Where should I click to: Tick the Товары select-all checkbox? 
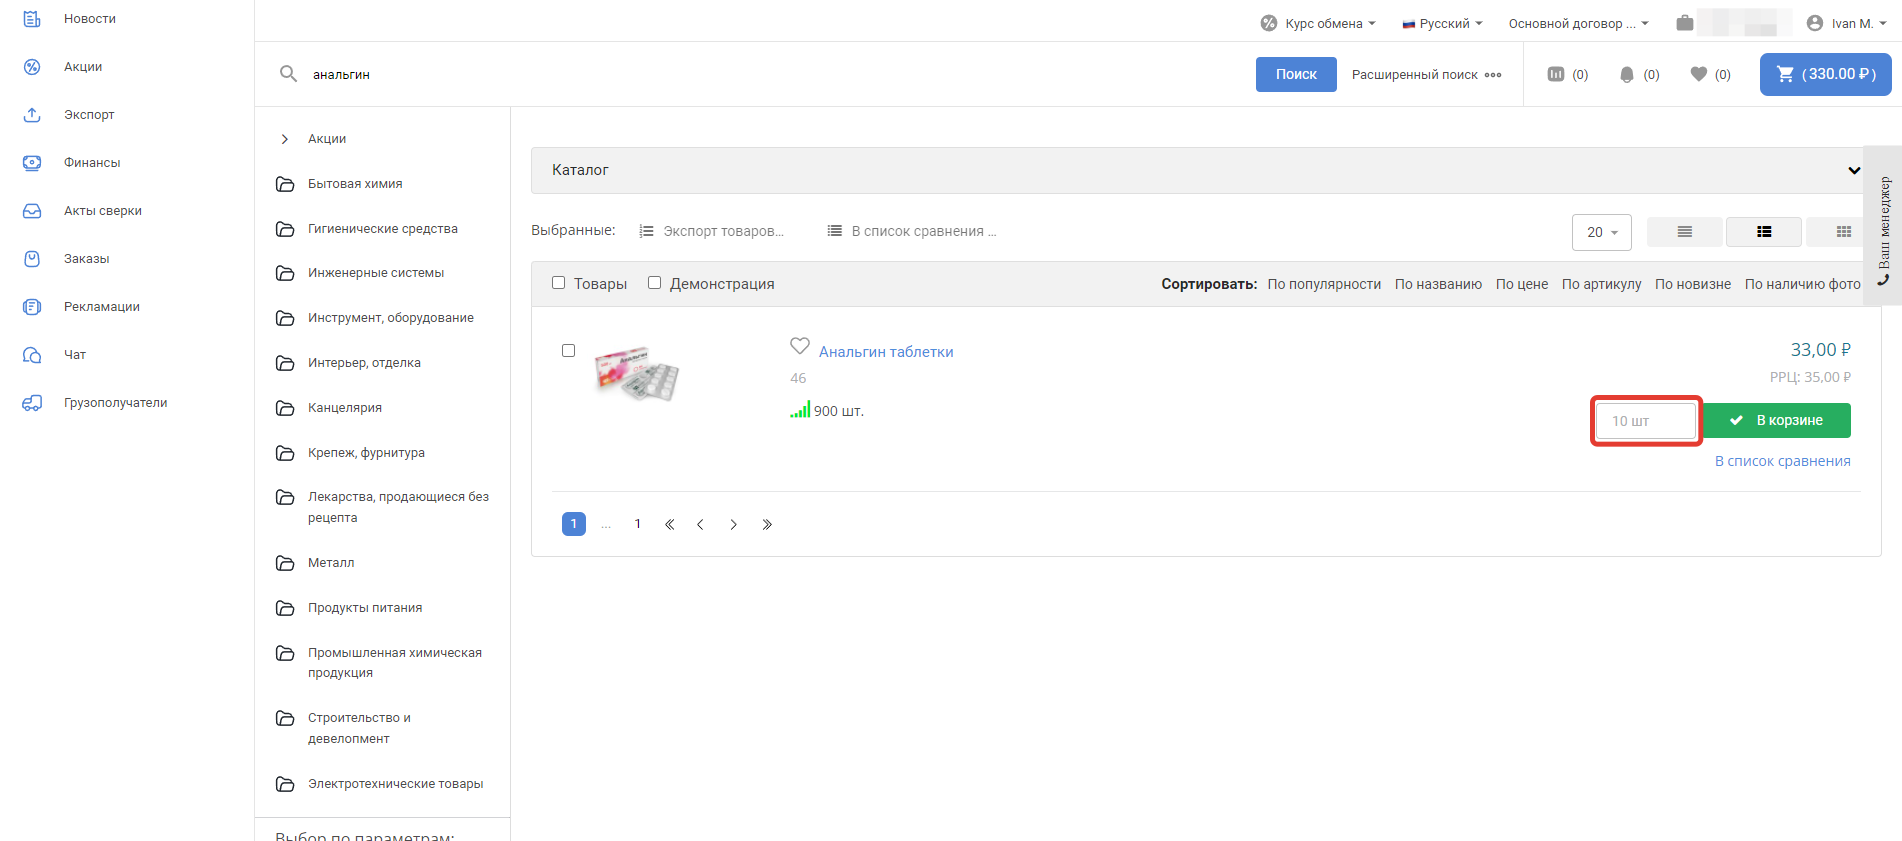(x=559, y=283)
